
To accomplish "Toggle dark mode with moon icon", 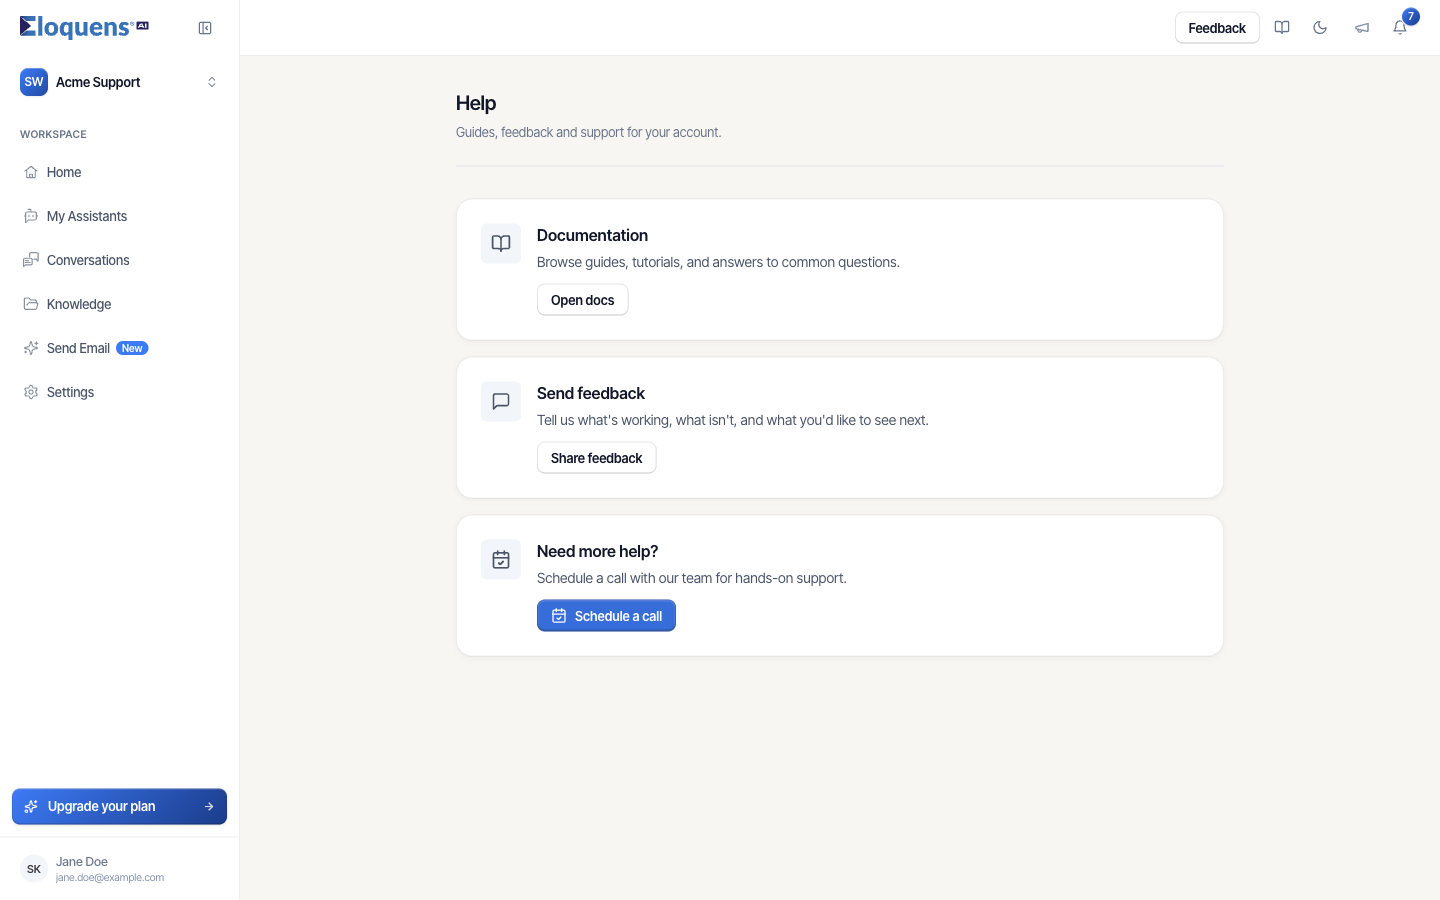I will (1320, 28).
